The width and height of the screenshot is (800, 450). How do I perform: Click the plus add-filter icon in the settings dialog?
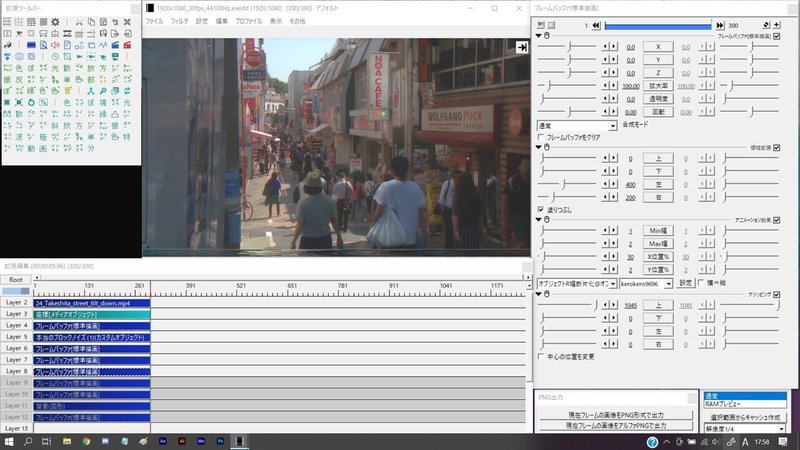tap(777, 25)
